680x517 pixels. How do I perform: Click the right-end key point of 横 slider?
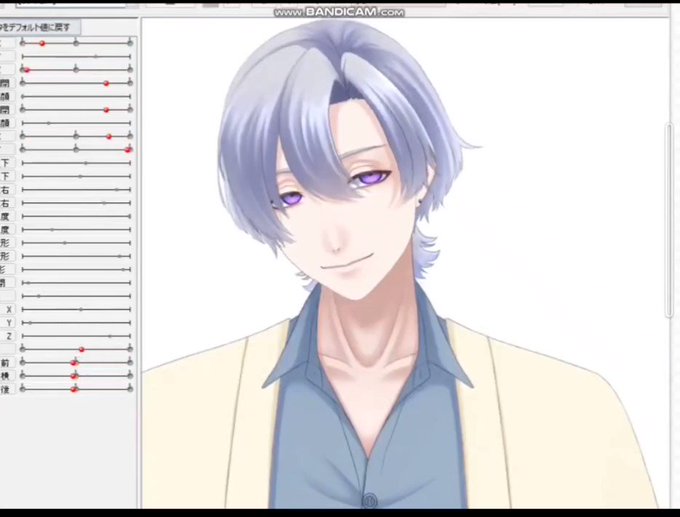point(130,376)
